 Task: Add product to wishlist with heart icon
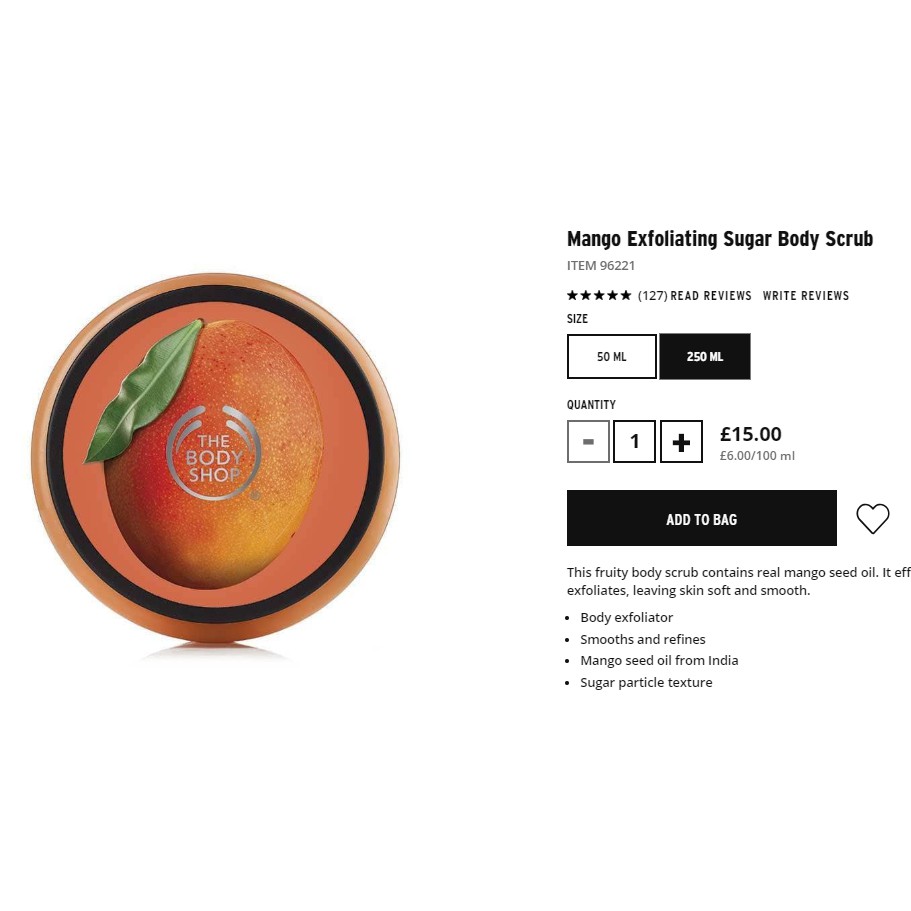[873, 518]
